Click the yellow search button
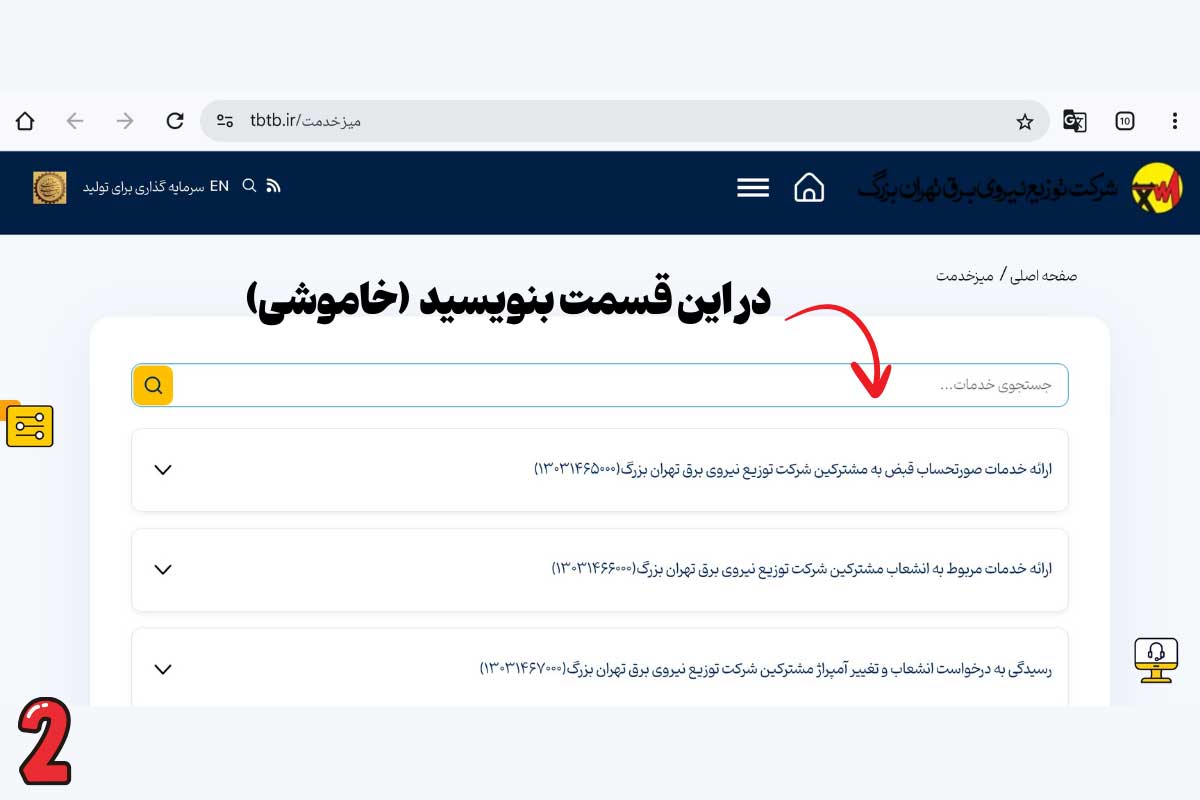 (153, 385)
